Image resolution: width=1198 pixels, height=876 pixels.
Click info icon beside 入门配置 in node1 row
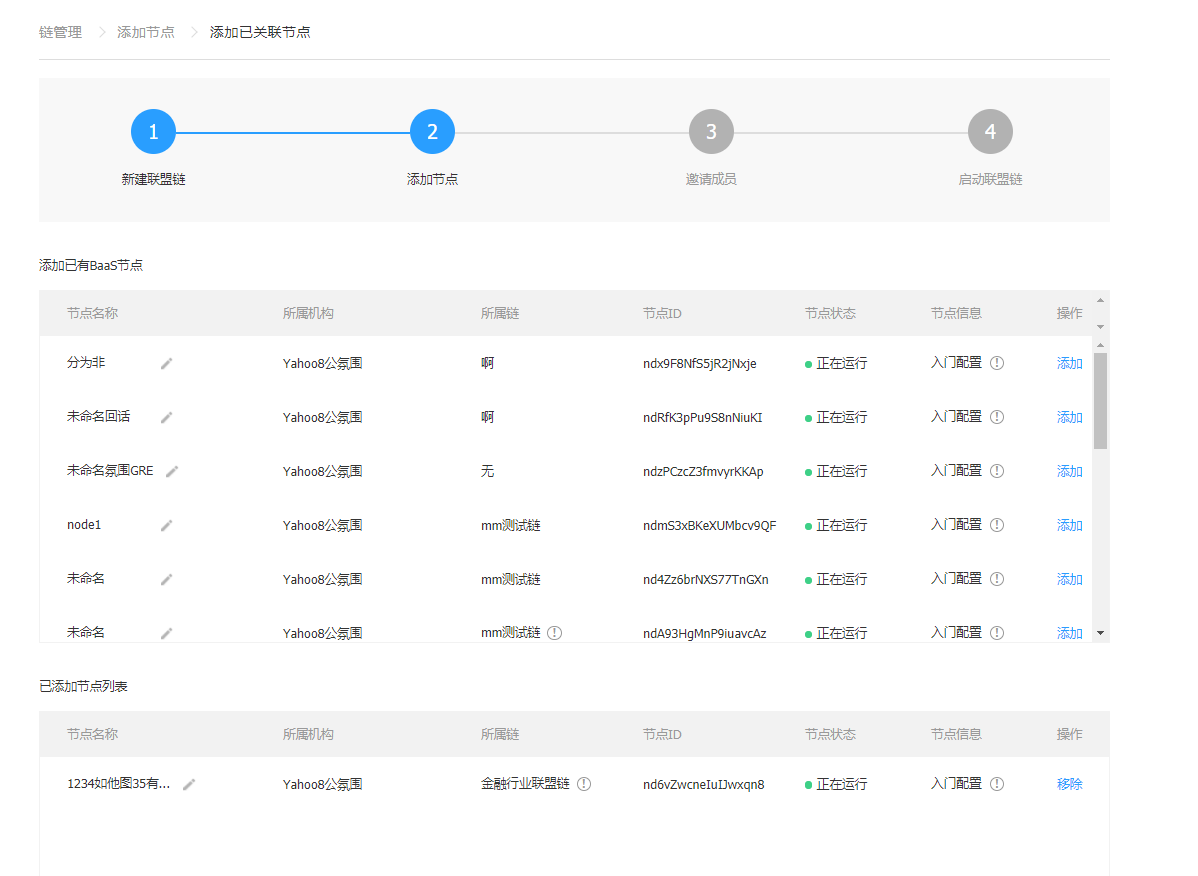tap(997, 526)
